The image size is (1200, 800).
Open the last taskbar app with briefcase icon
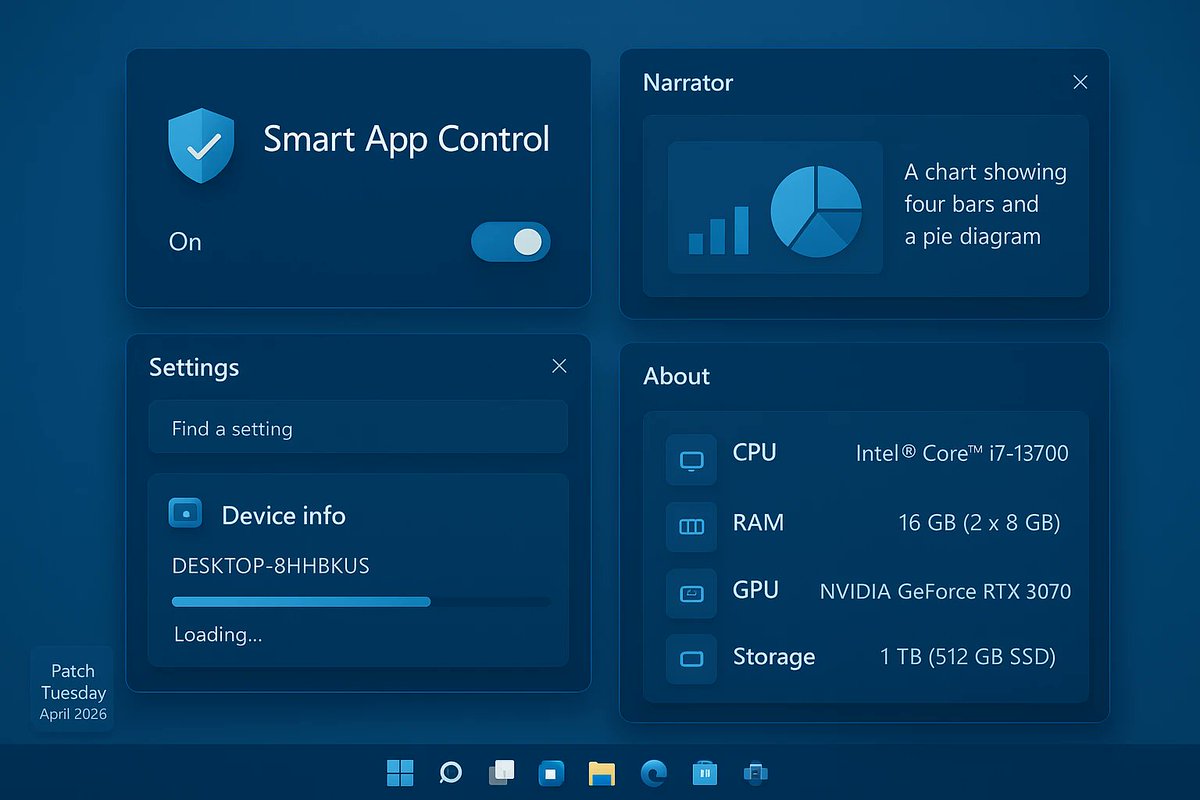pyautogui.click(x=755, y=772)
